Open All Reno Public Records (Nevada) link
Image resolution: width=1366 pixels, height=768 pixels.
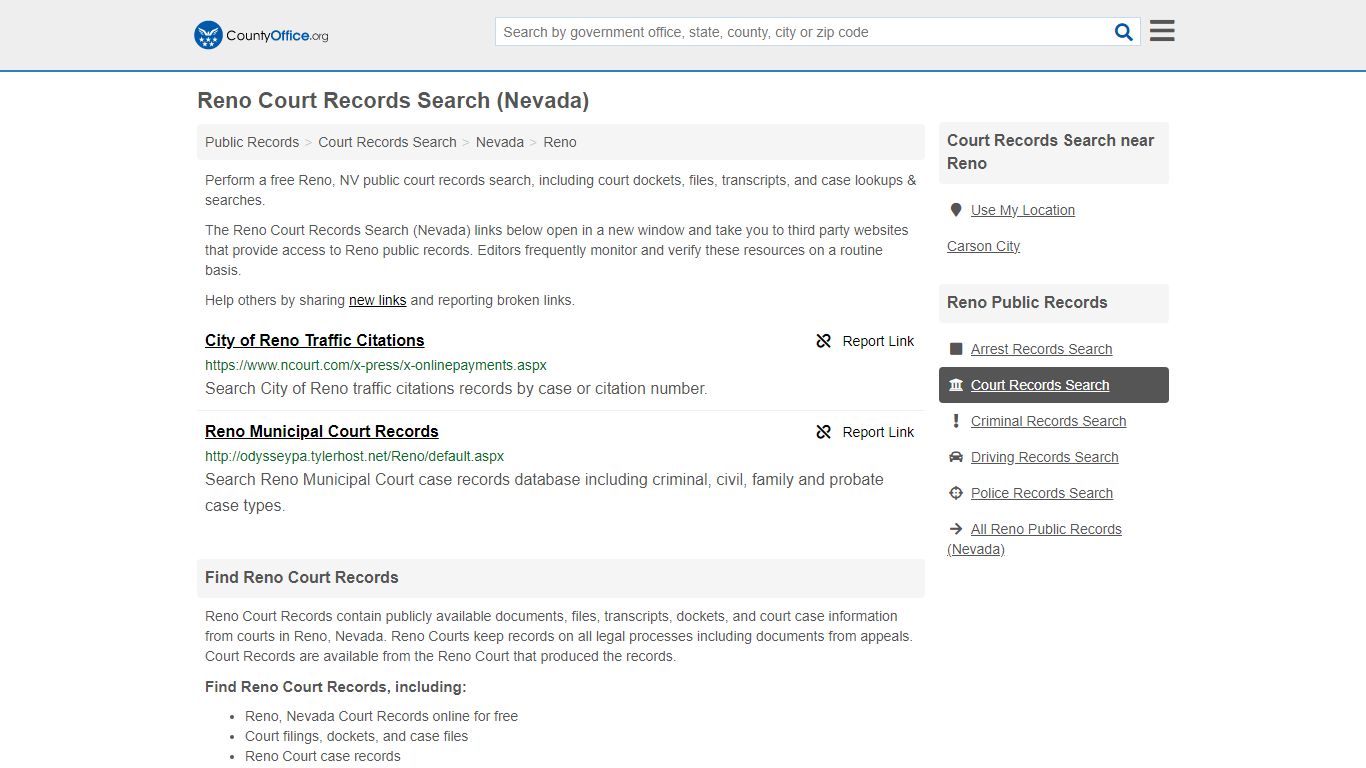tap(1034, 539)
